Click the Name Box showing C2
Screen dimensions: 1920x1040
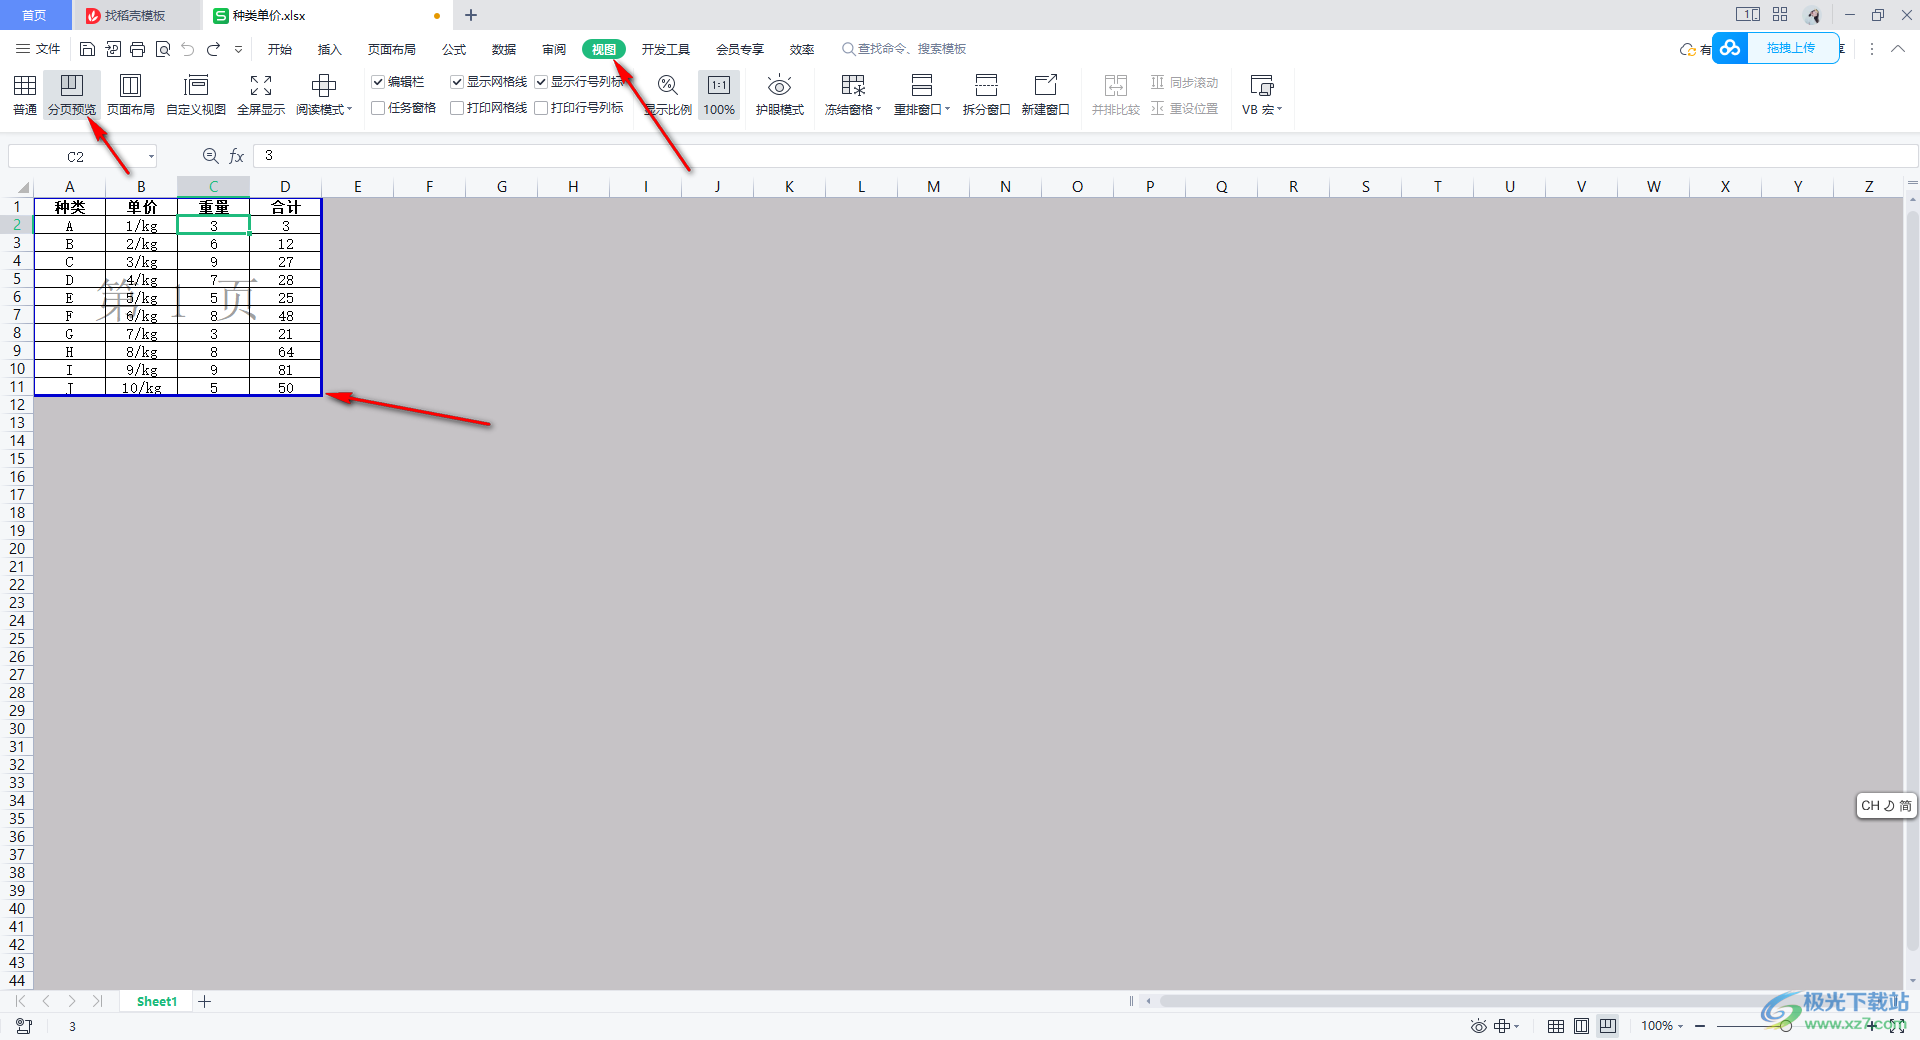[76, 156]
